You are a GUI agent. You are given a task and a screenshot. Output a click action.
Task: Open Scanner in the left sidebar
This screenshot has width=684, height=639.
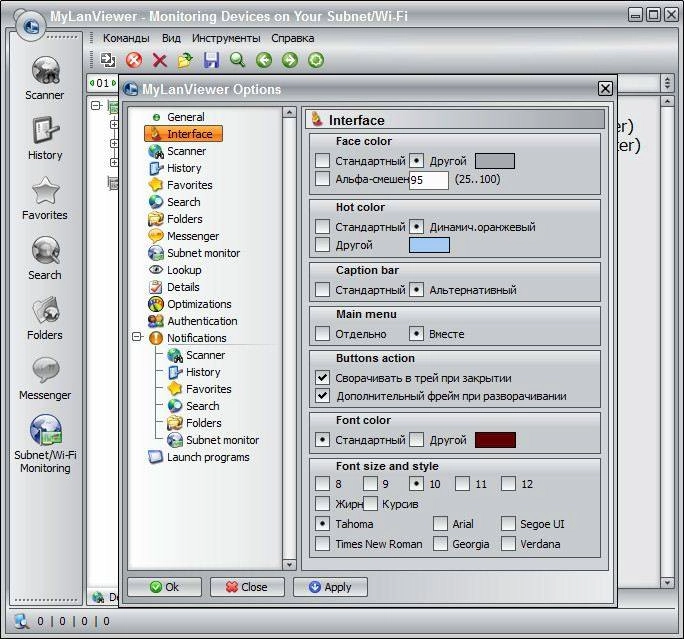(45, 79)
